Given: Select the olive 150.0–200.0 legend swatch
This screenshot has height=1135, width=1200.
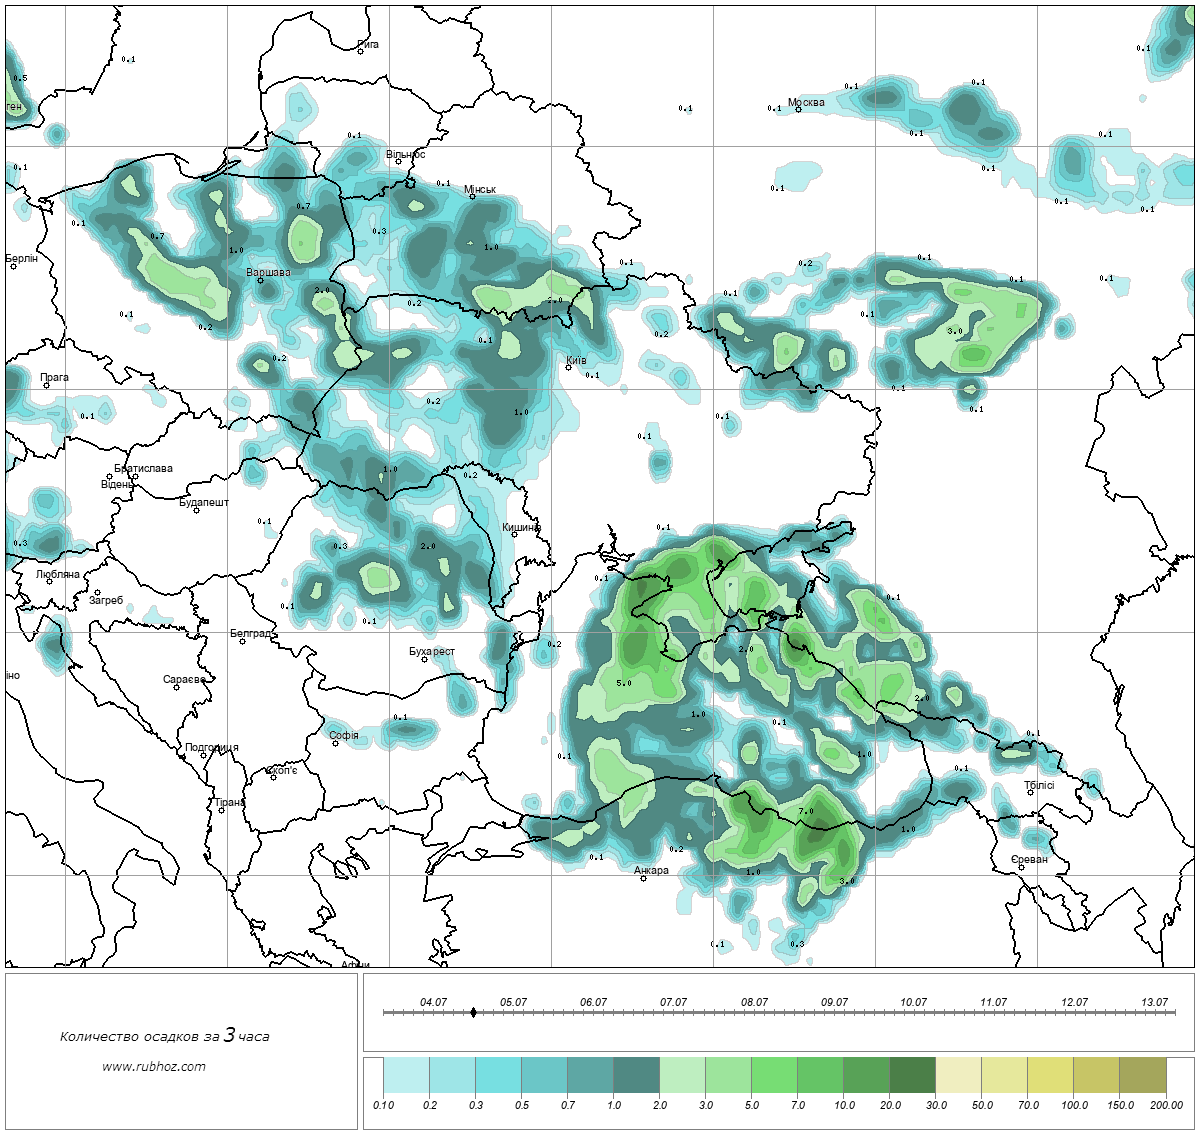Looking at the screenshot, I should pos(1142,1077).
